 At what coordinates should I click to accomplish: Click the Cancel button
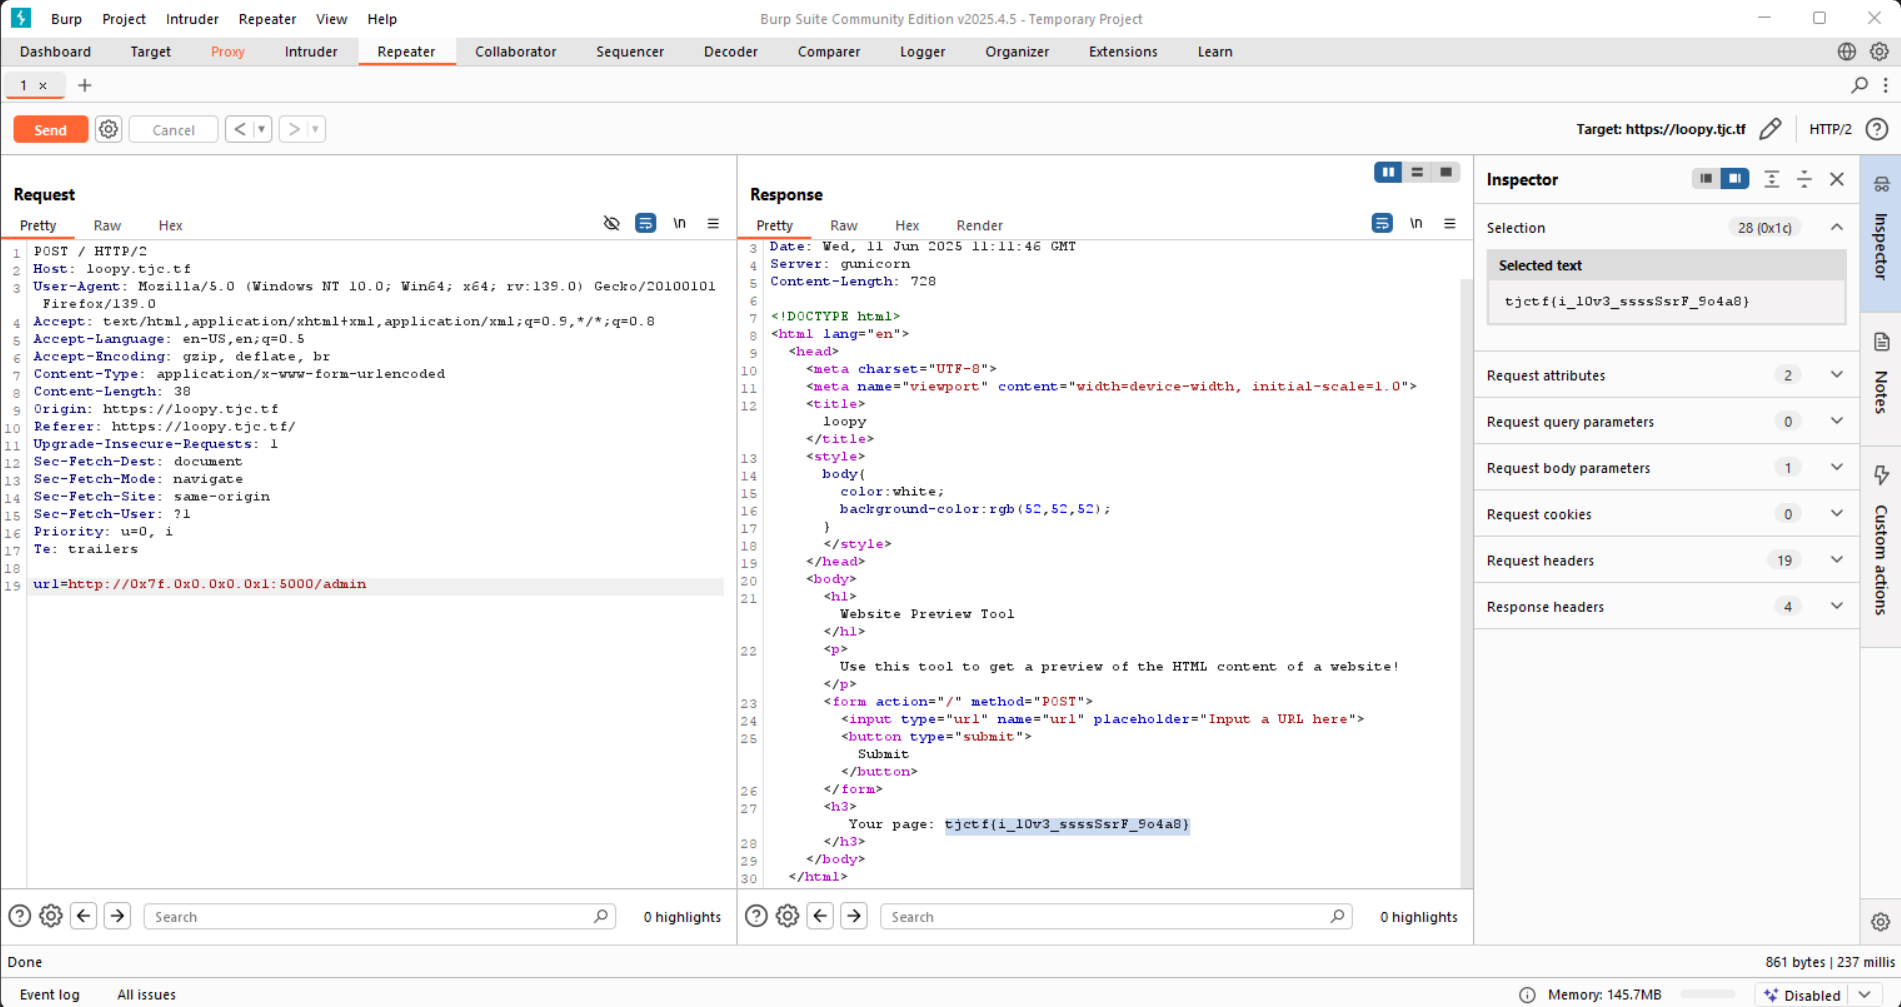coord(173,130)
